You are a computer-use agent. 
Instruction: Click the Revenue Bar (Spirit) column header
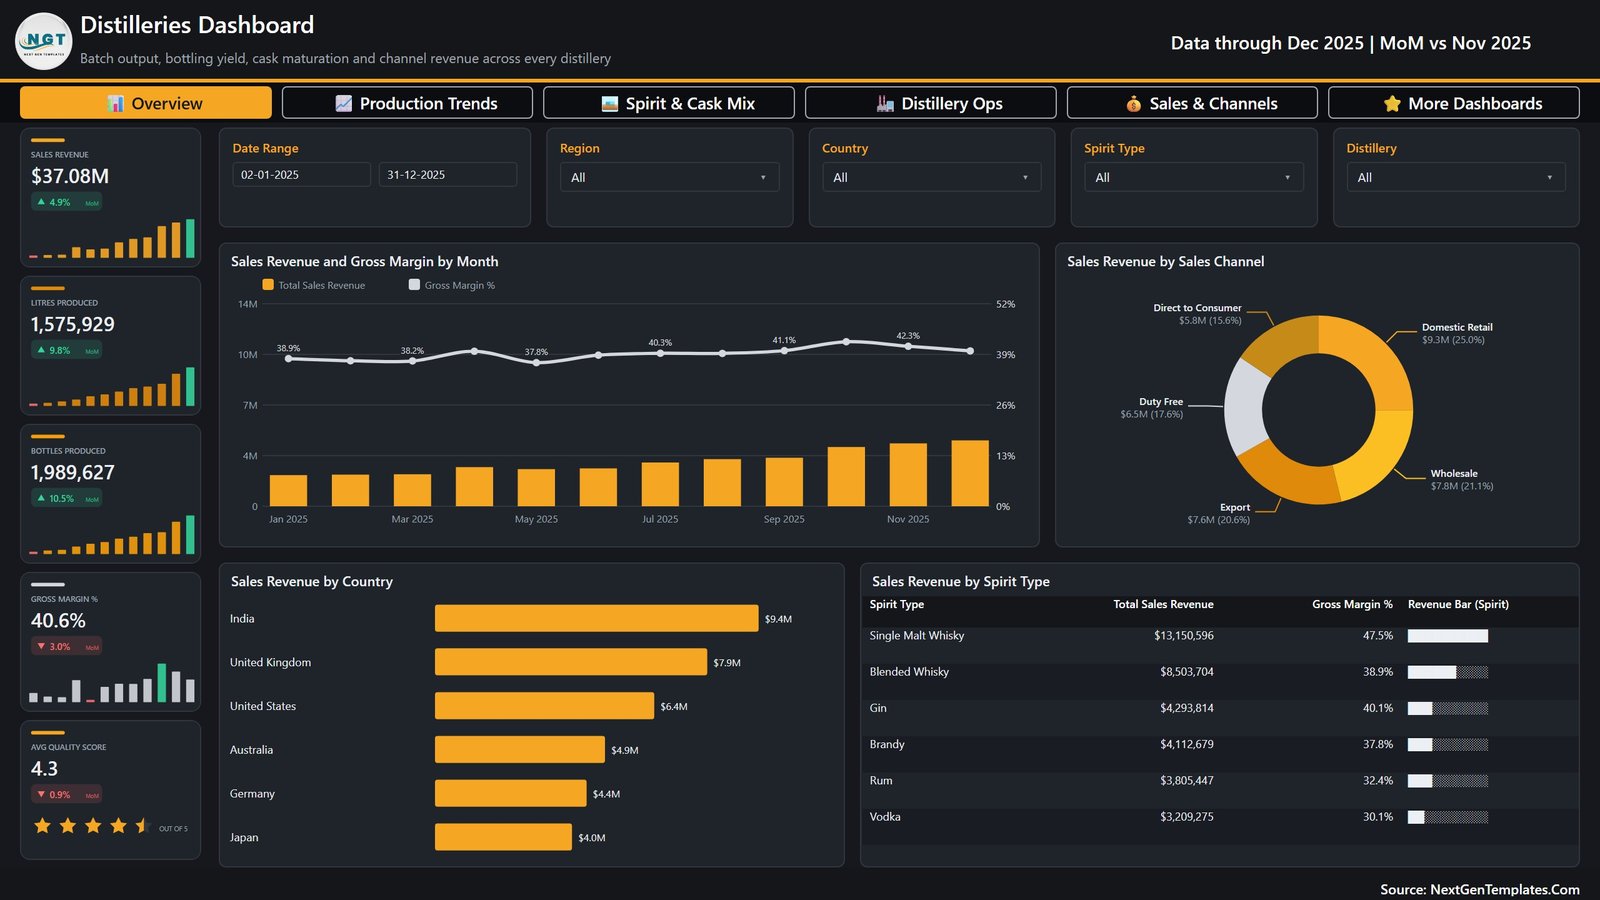click(1458, 604)
